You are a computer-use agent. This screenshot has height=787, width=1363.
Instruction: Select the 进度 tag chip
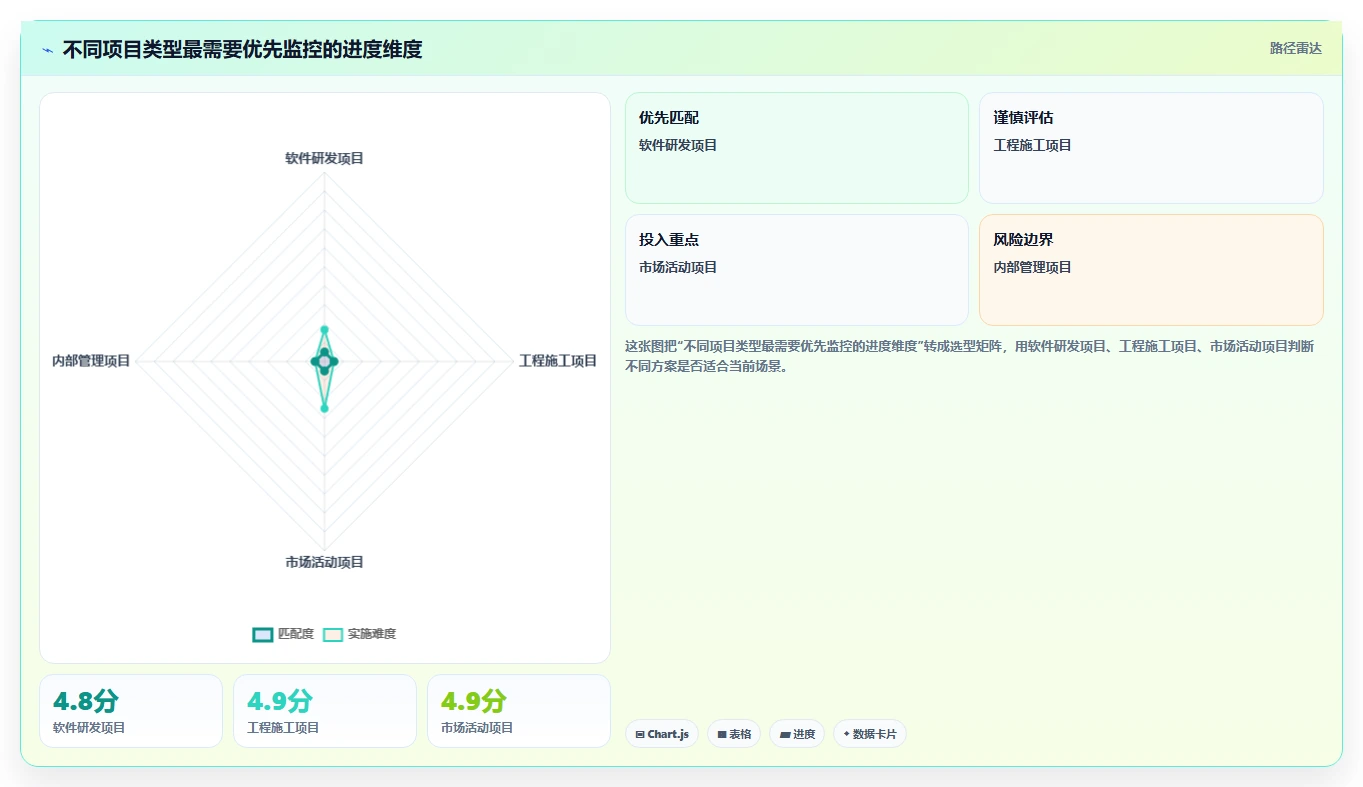(797, 734)
